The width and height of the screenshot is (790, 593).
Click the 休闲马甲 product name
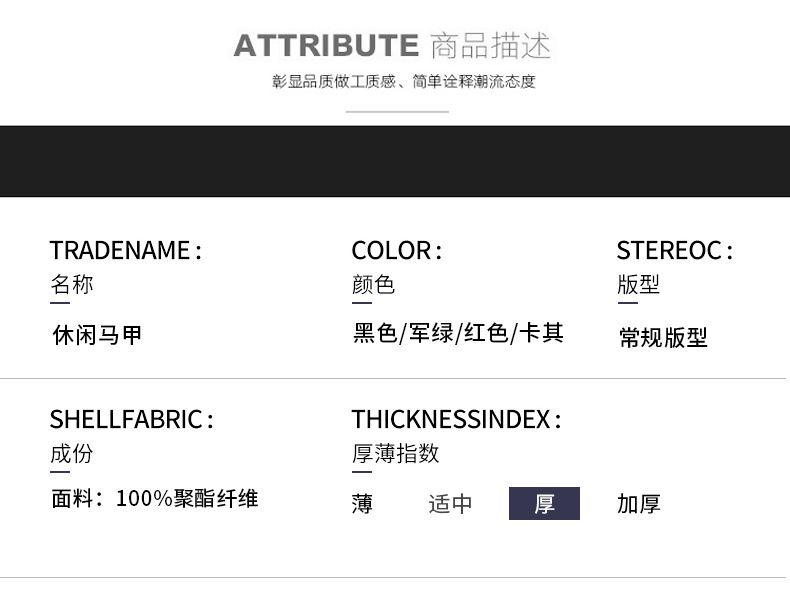[x=97, y=335]
